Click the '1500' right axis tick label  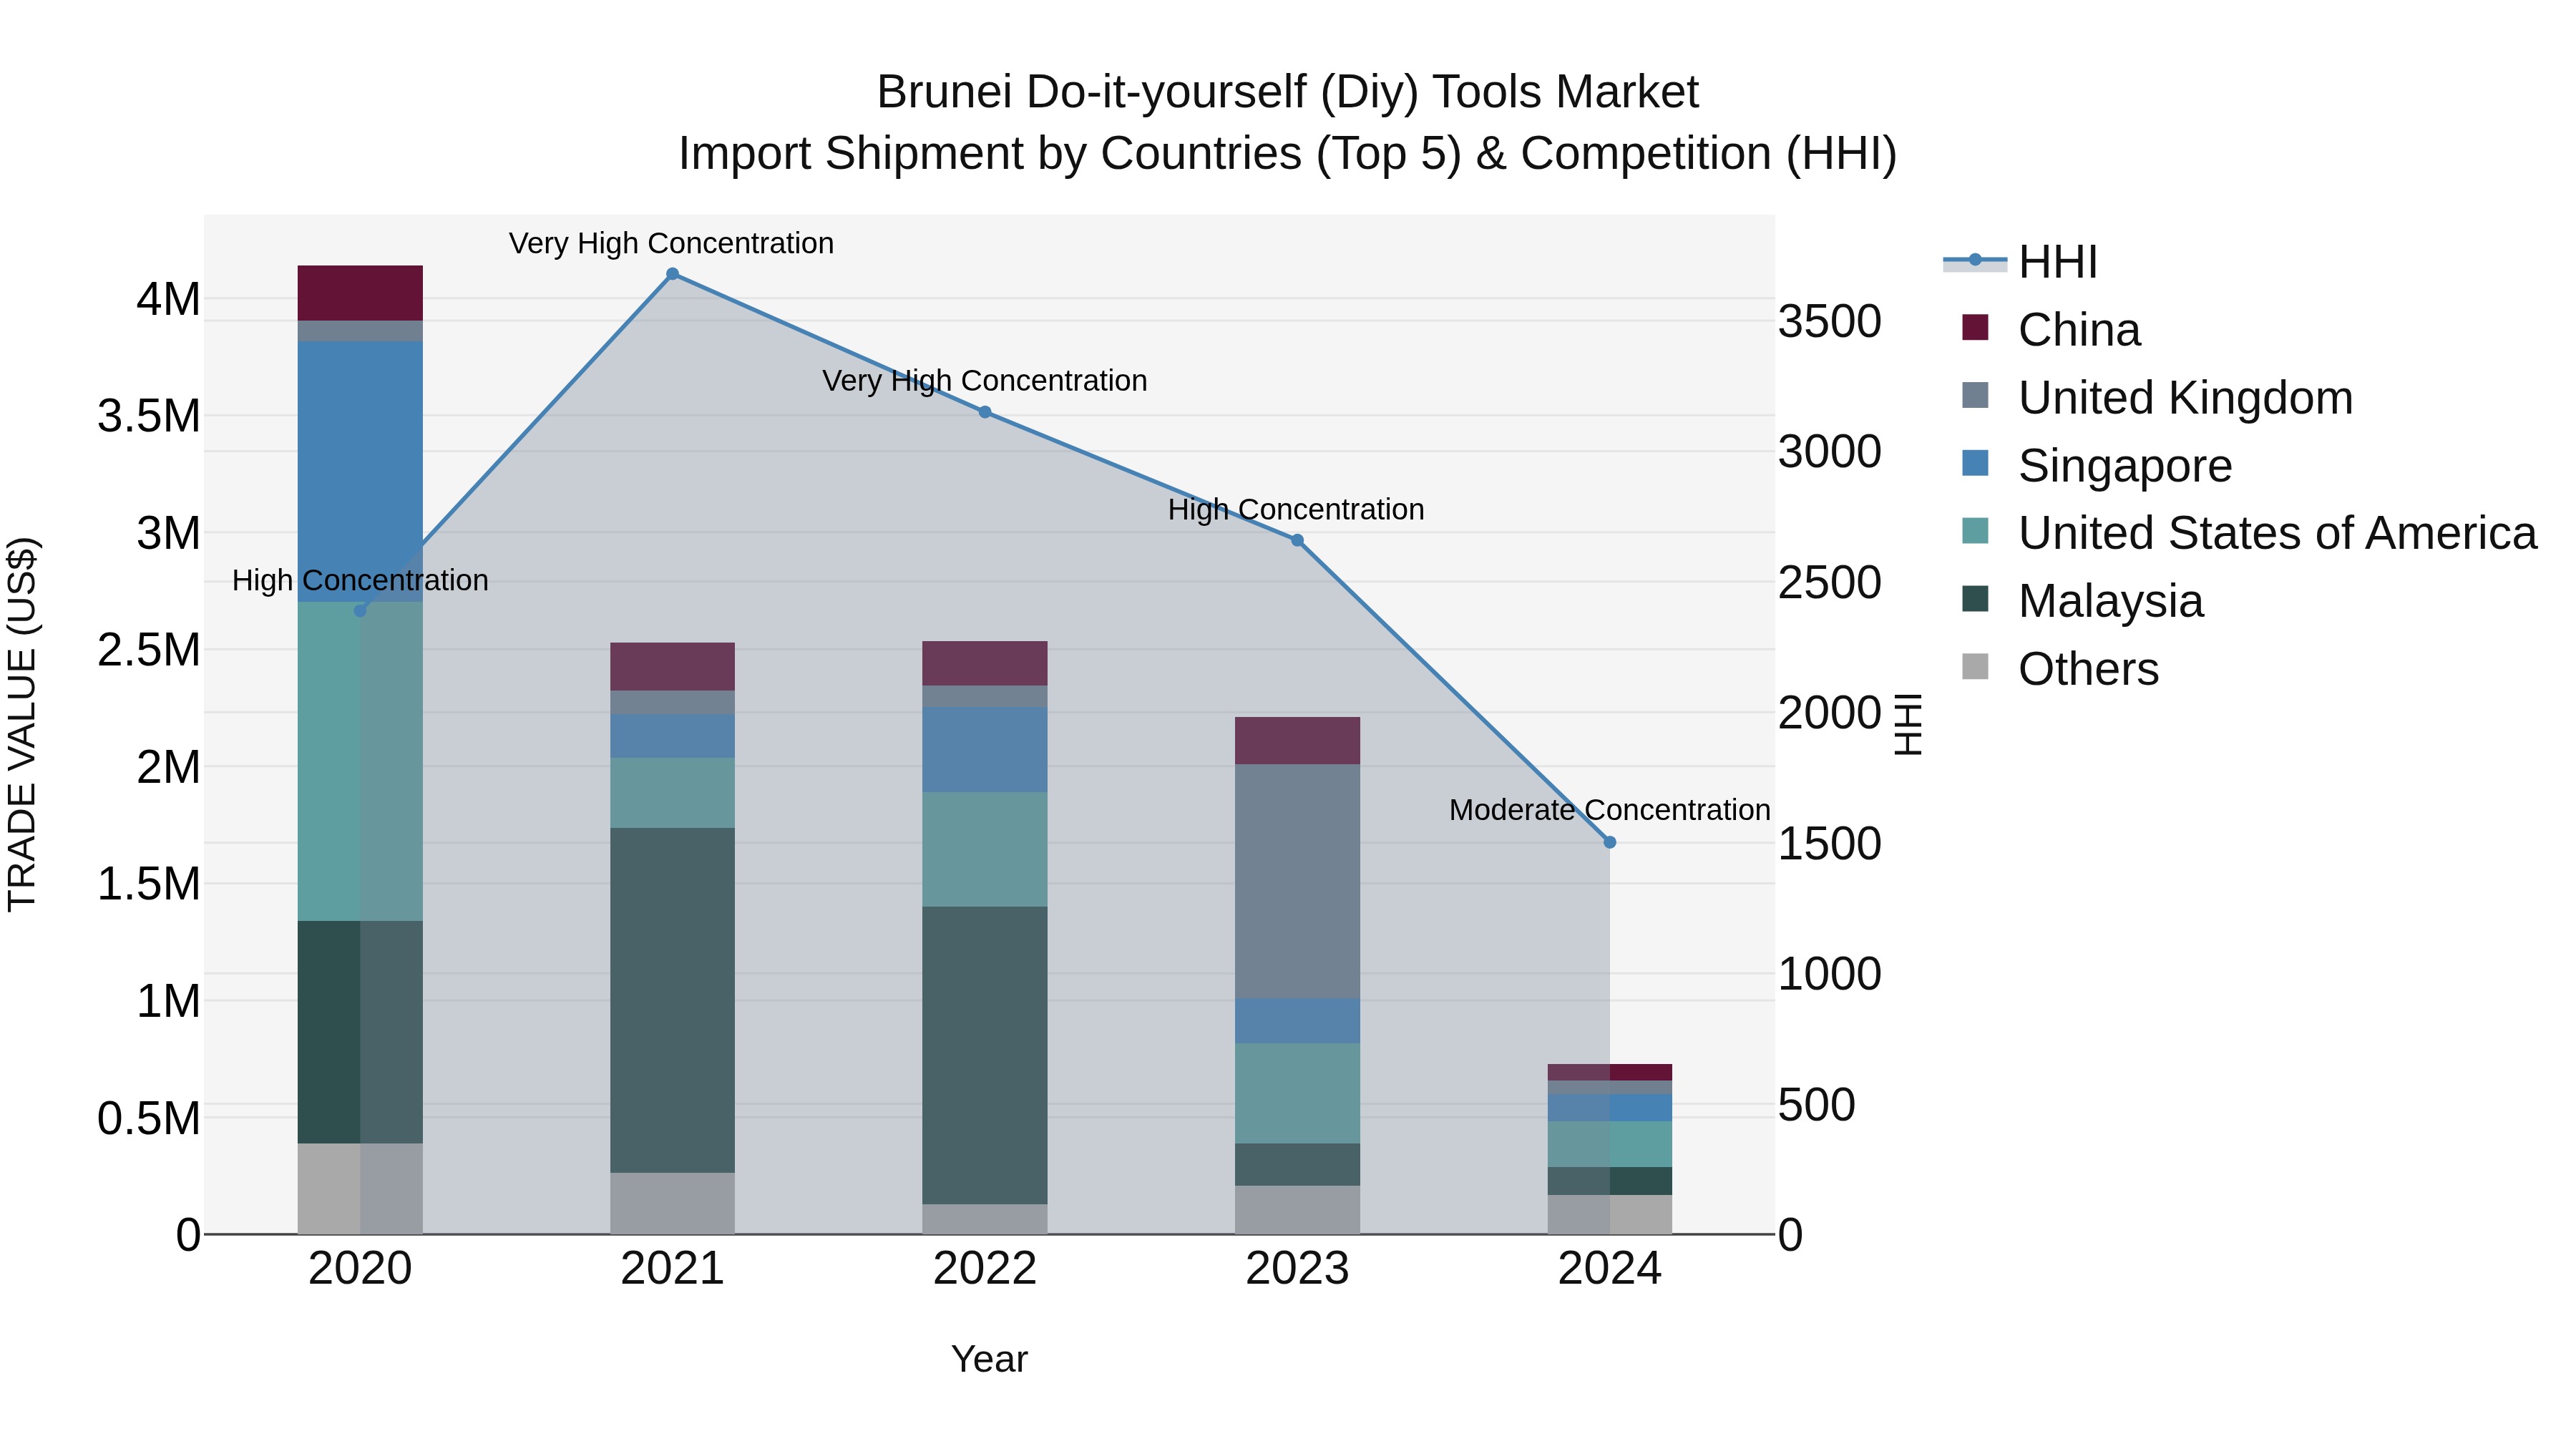coord(1830,844)
